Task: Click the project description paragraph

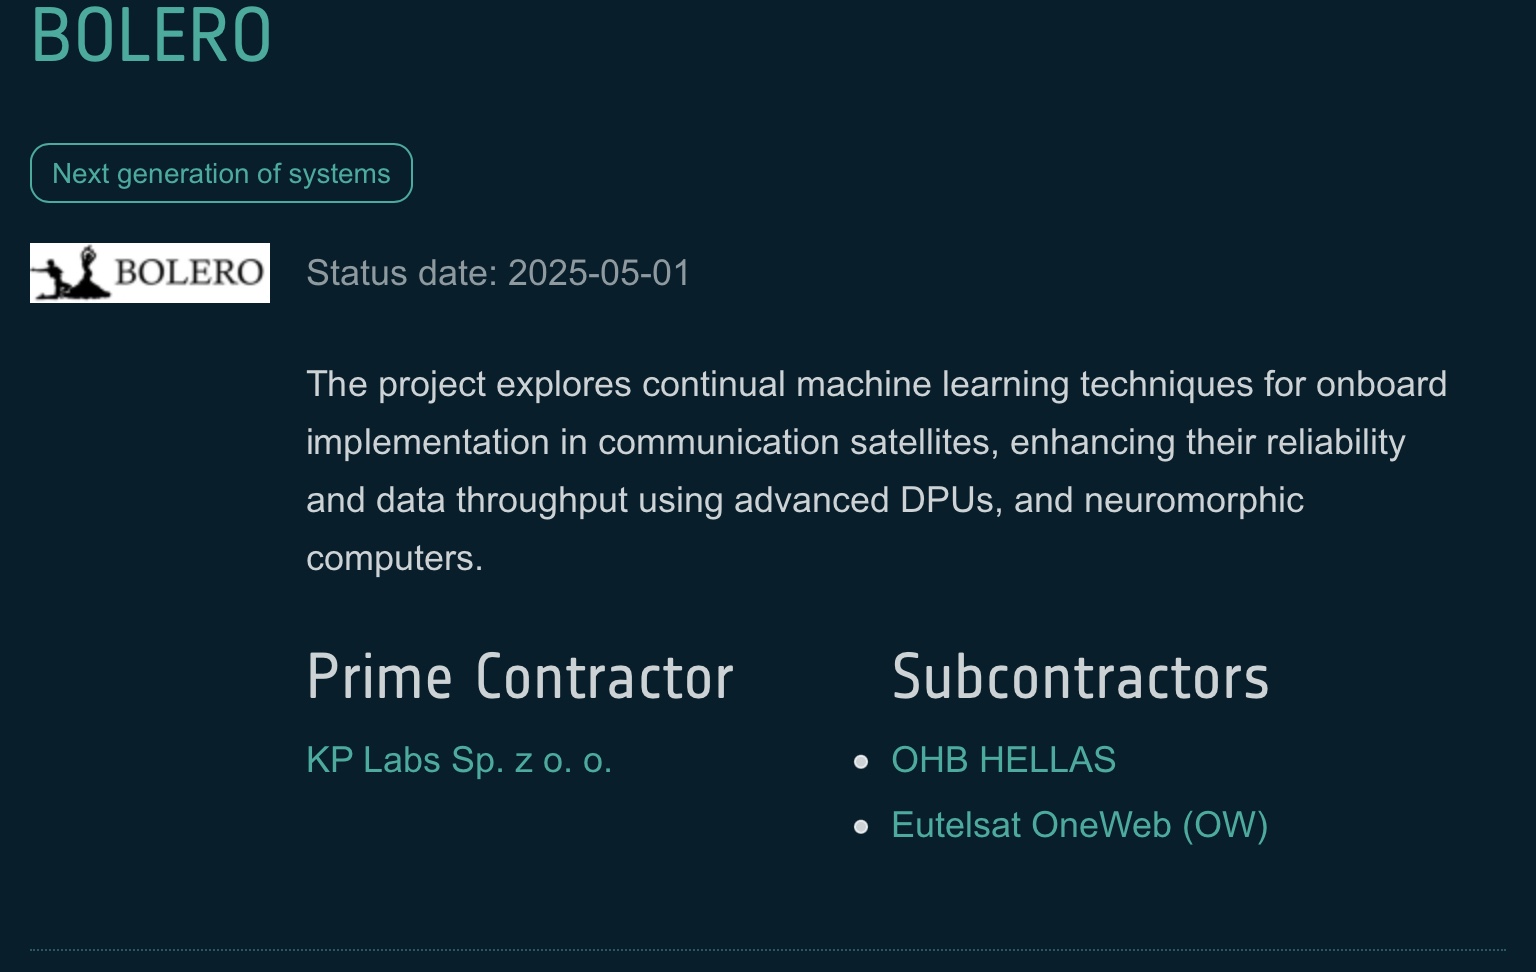Action: coord(876,471)
